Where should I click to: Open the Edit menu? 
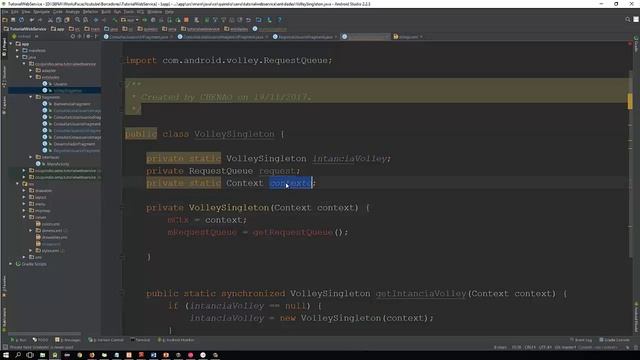tap(15, 12)
